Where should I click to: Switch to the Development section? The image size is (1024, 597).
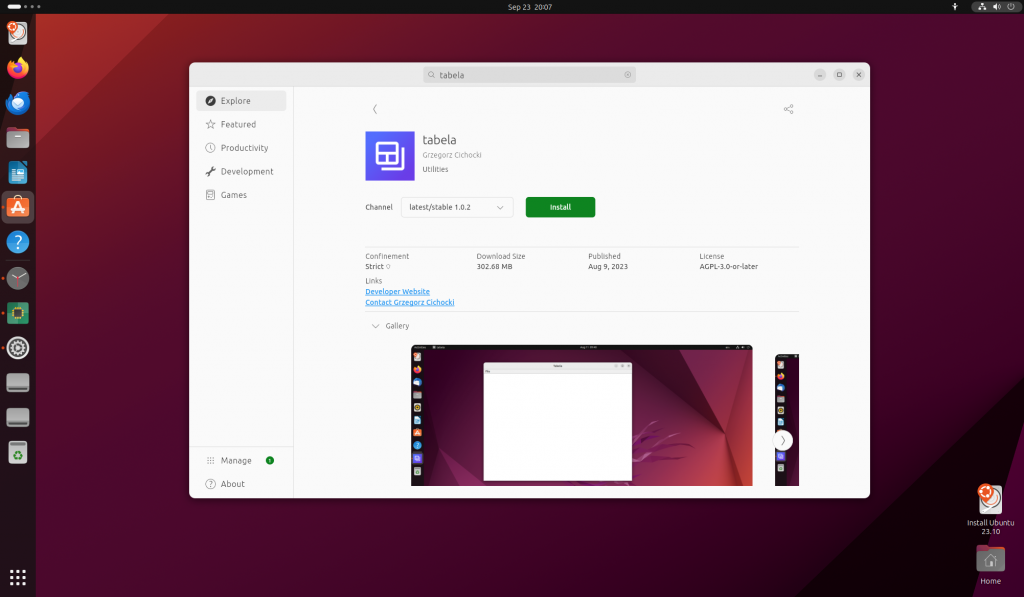pos(241,171)
